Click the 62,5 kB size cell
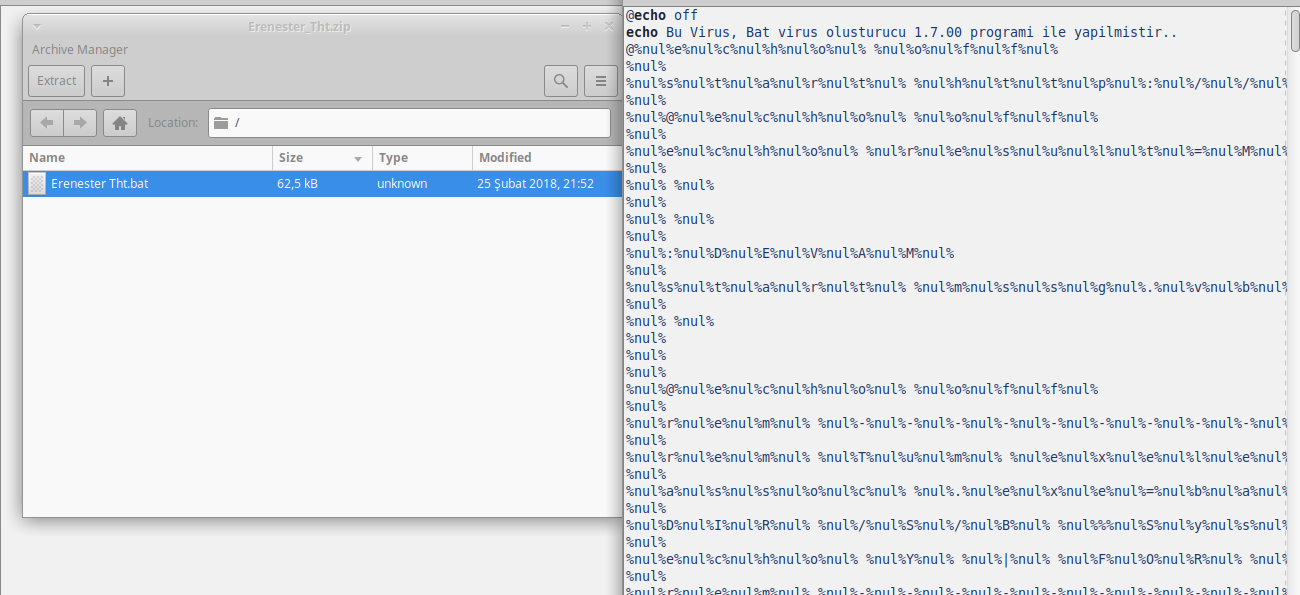 pyautogui.click(x=297, y=184)
